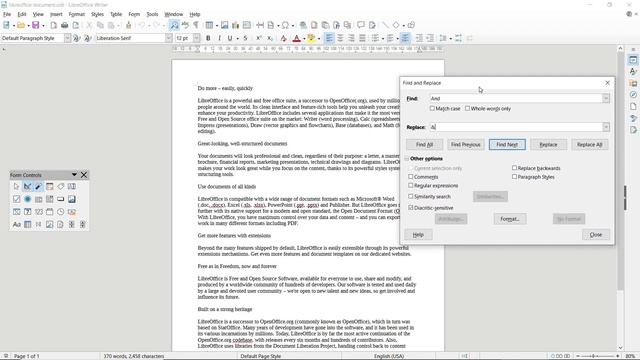Apply Bold formatting
The width and height of the screenshot is (640, 360).
[x=208, y=38]
